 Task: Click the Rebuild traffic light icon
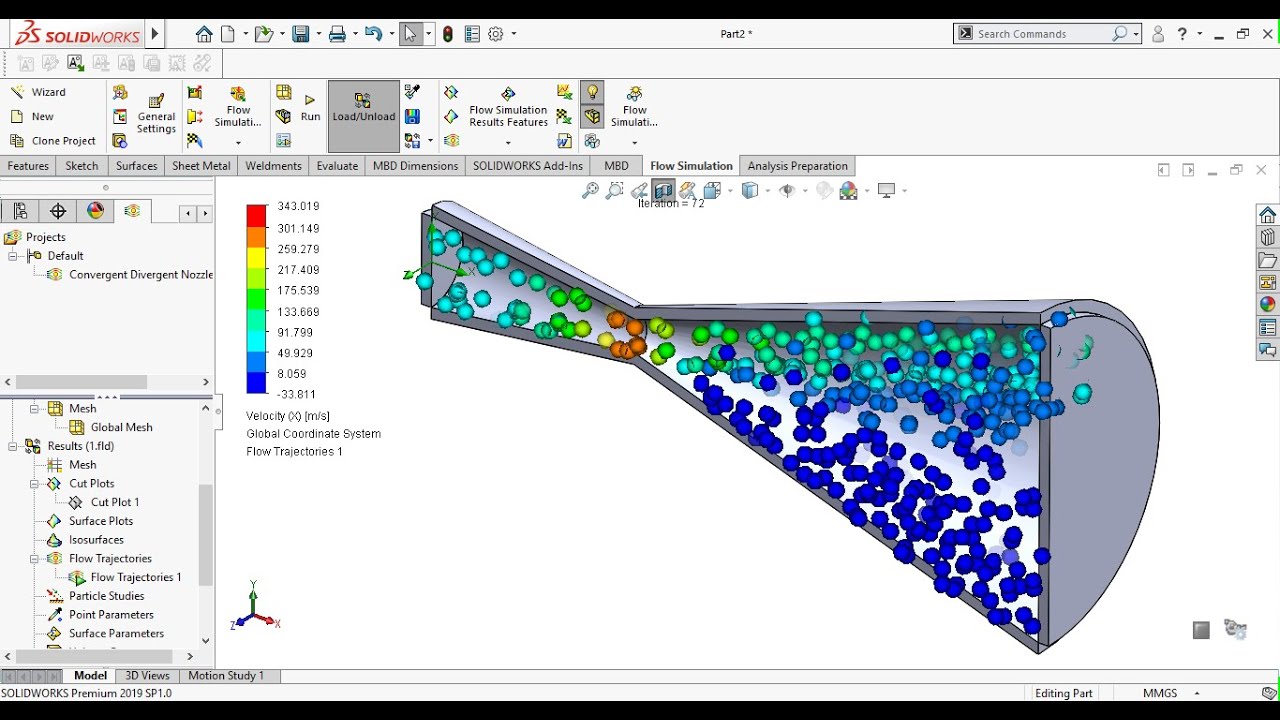[x=447, y=34]
